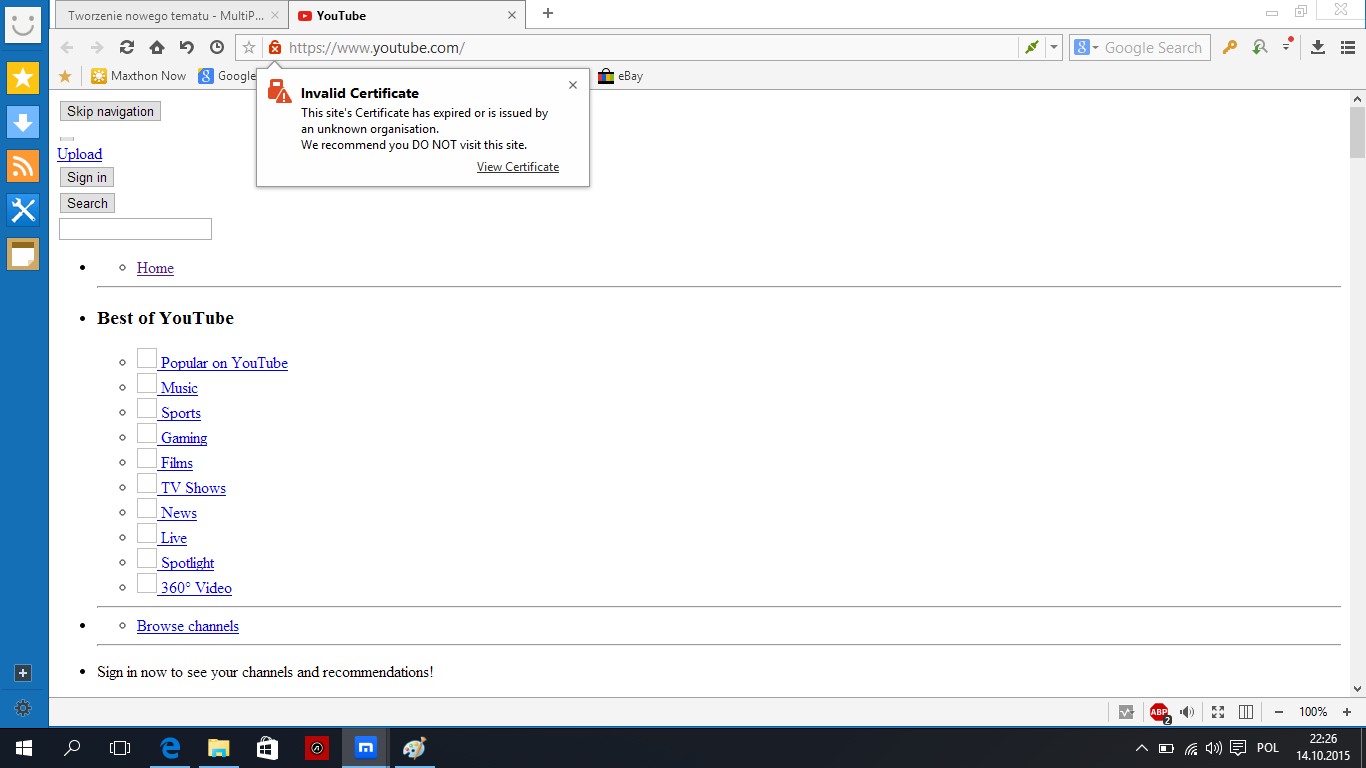
Task: Open the Browse channels link
Action: pyautogui.click(x=188, y=626)
